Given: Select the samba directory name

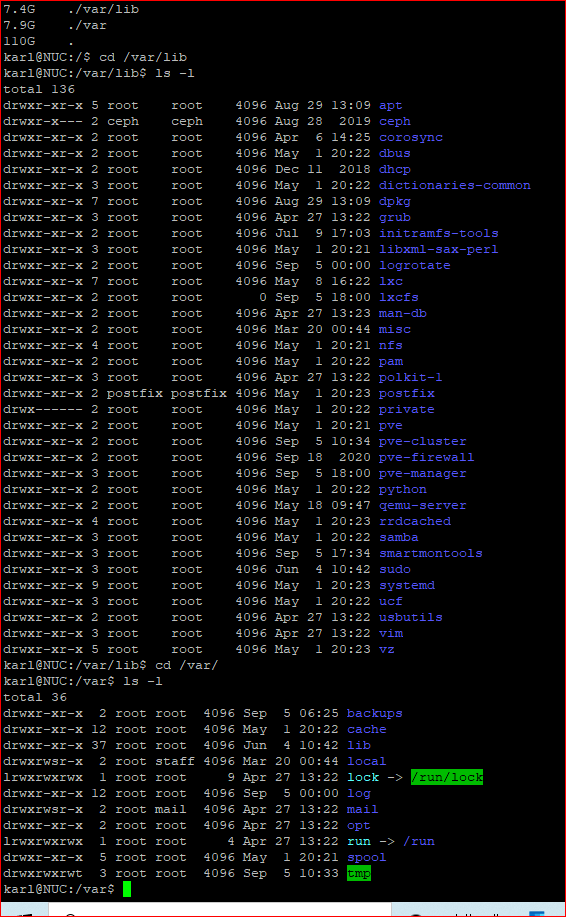Looking at the screenshot, I should [399, 537].
